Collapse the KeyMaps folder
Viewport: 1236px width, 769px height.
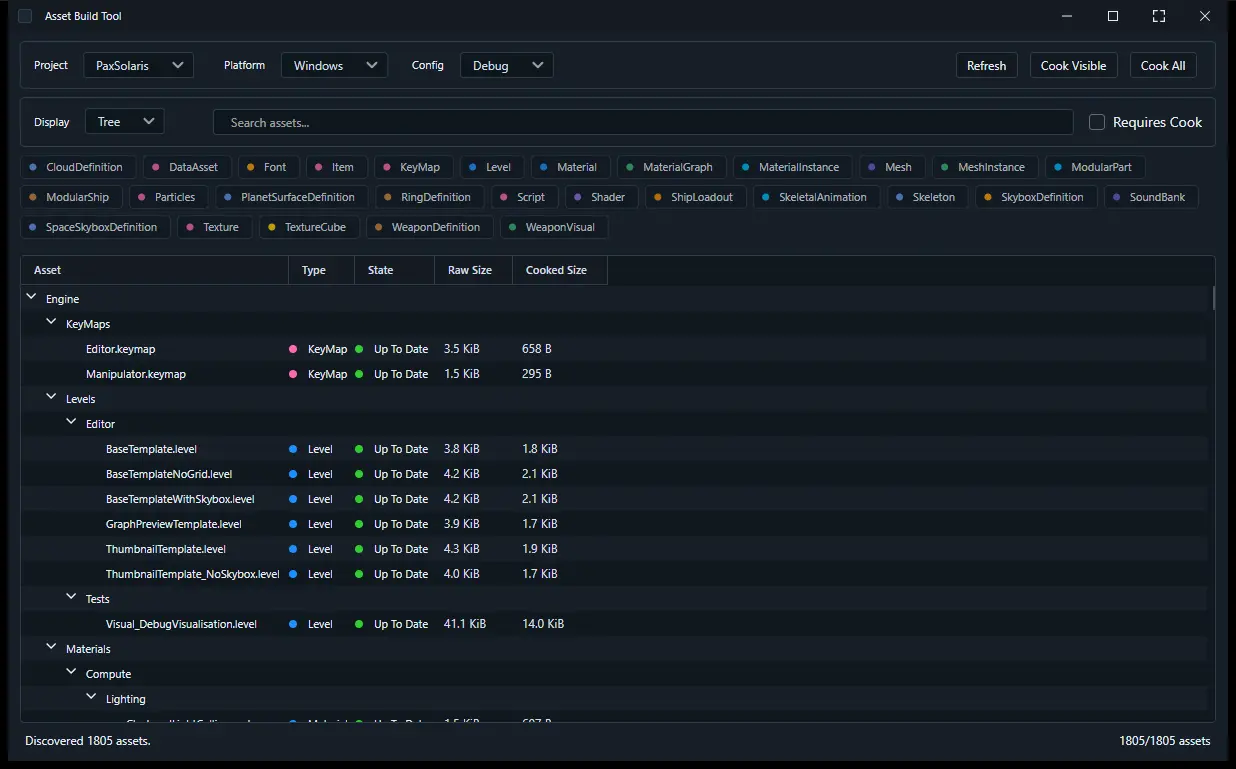click(x=52, y=323)
